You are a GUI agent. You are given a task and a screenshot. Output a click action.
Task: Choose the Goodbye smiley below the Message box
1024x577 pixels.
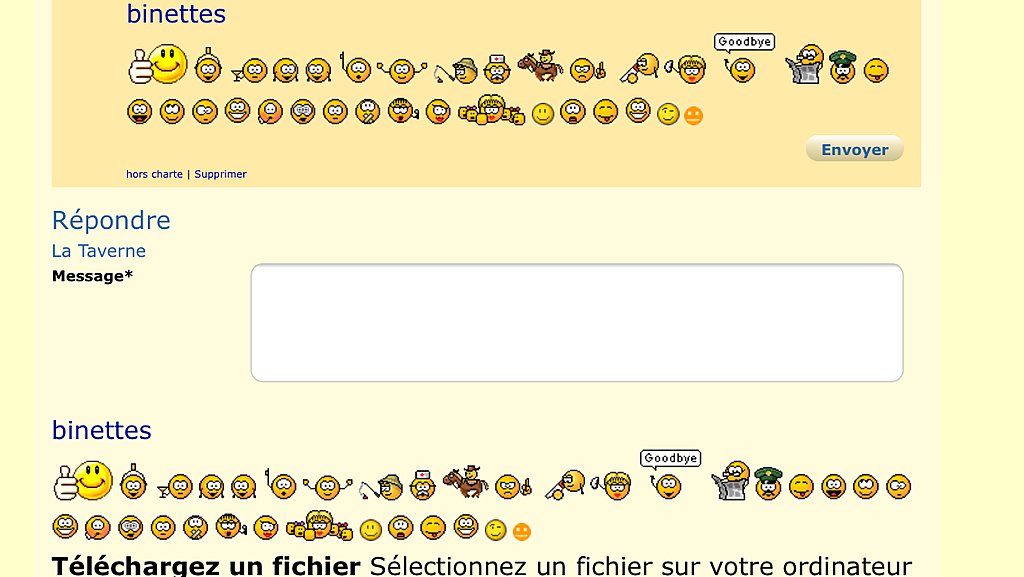[x=670, y=475]
